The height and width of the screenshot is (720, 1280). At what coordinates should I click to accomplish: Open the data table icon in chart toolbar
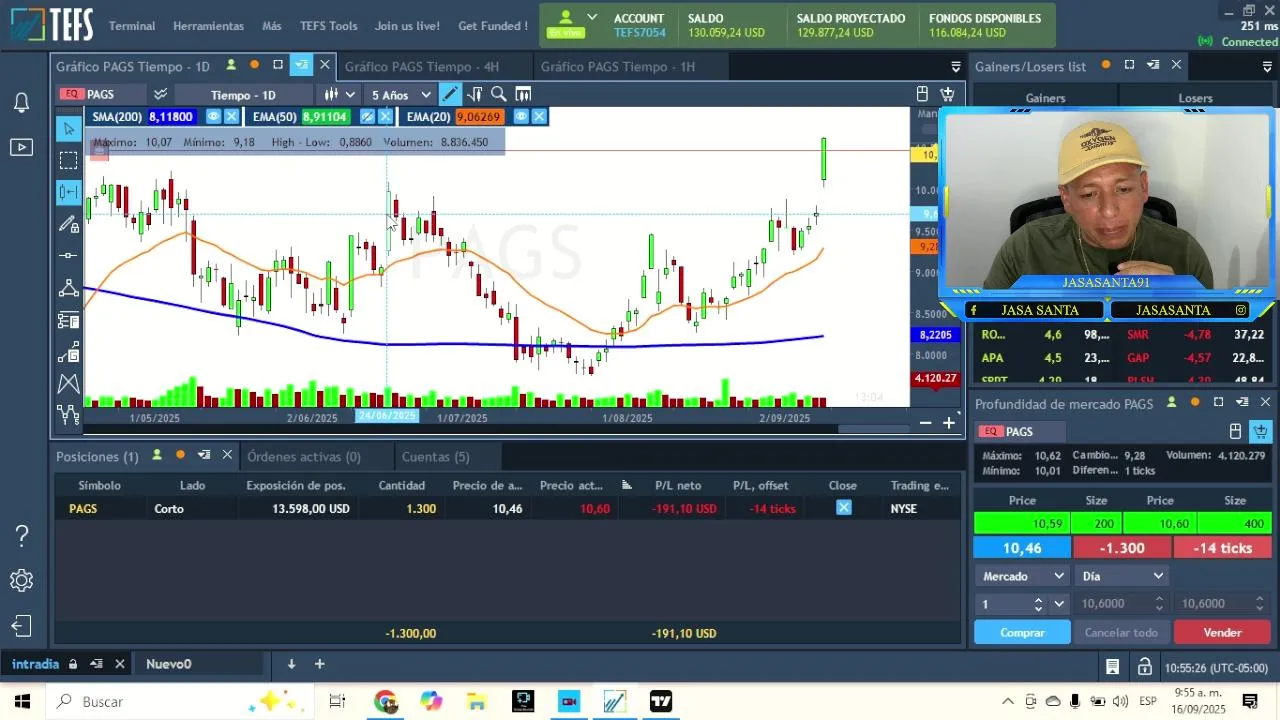[522, 94]
